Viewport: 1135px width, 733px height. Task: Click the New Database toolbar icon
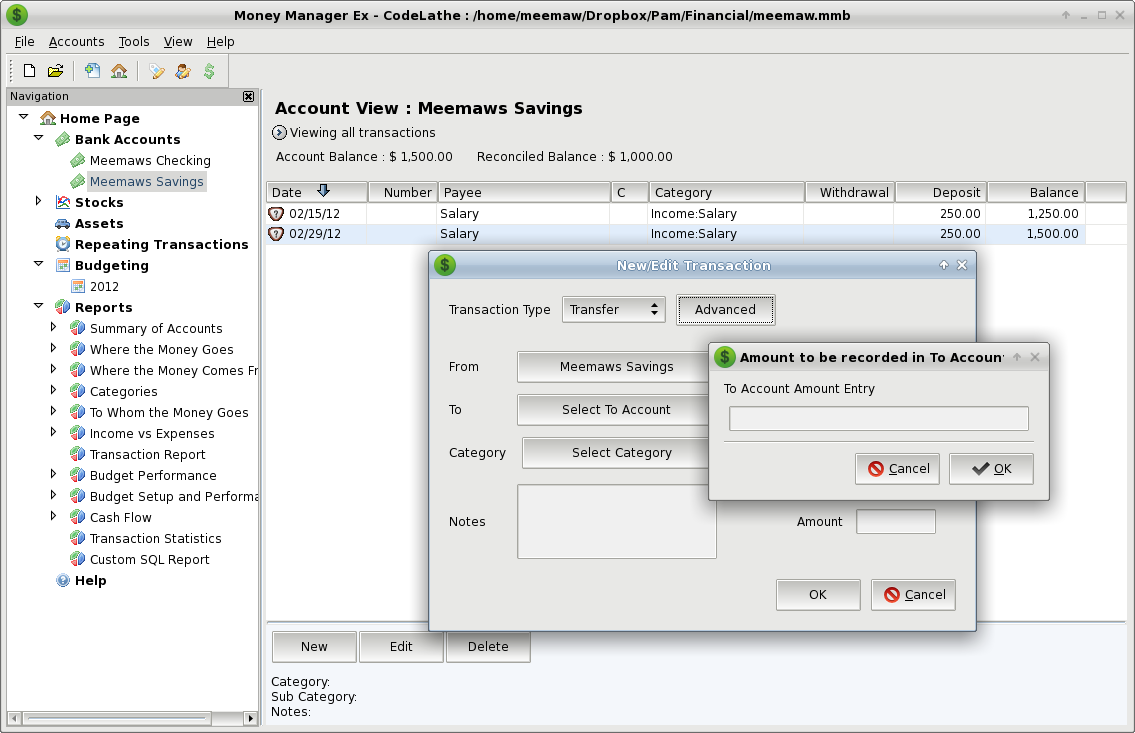tap(30, 71)
